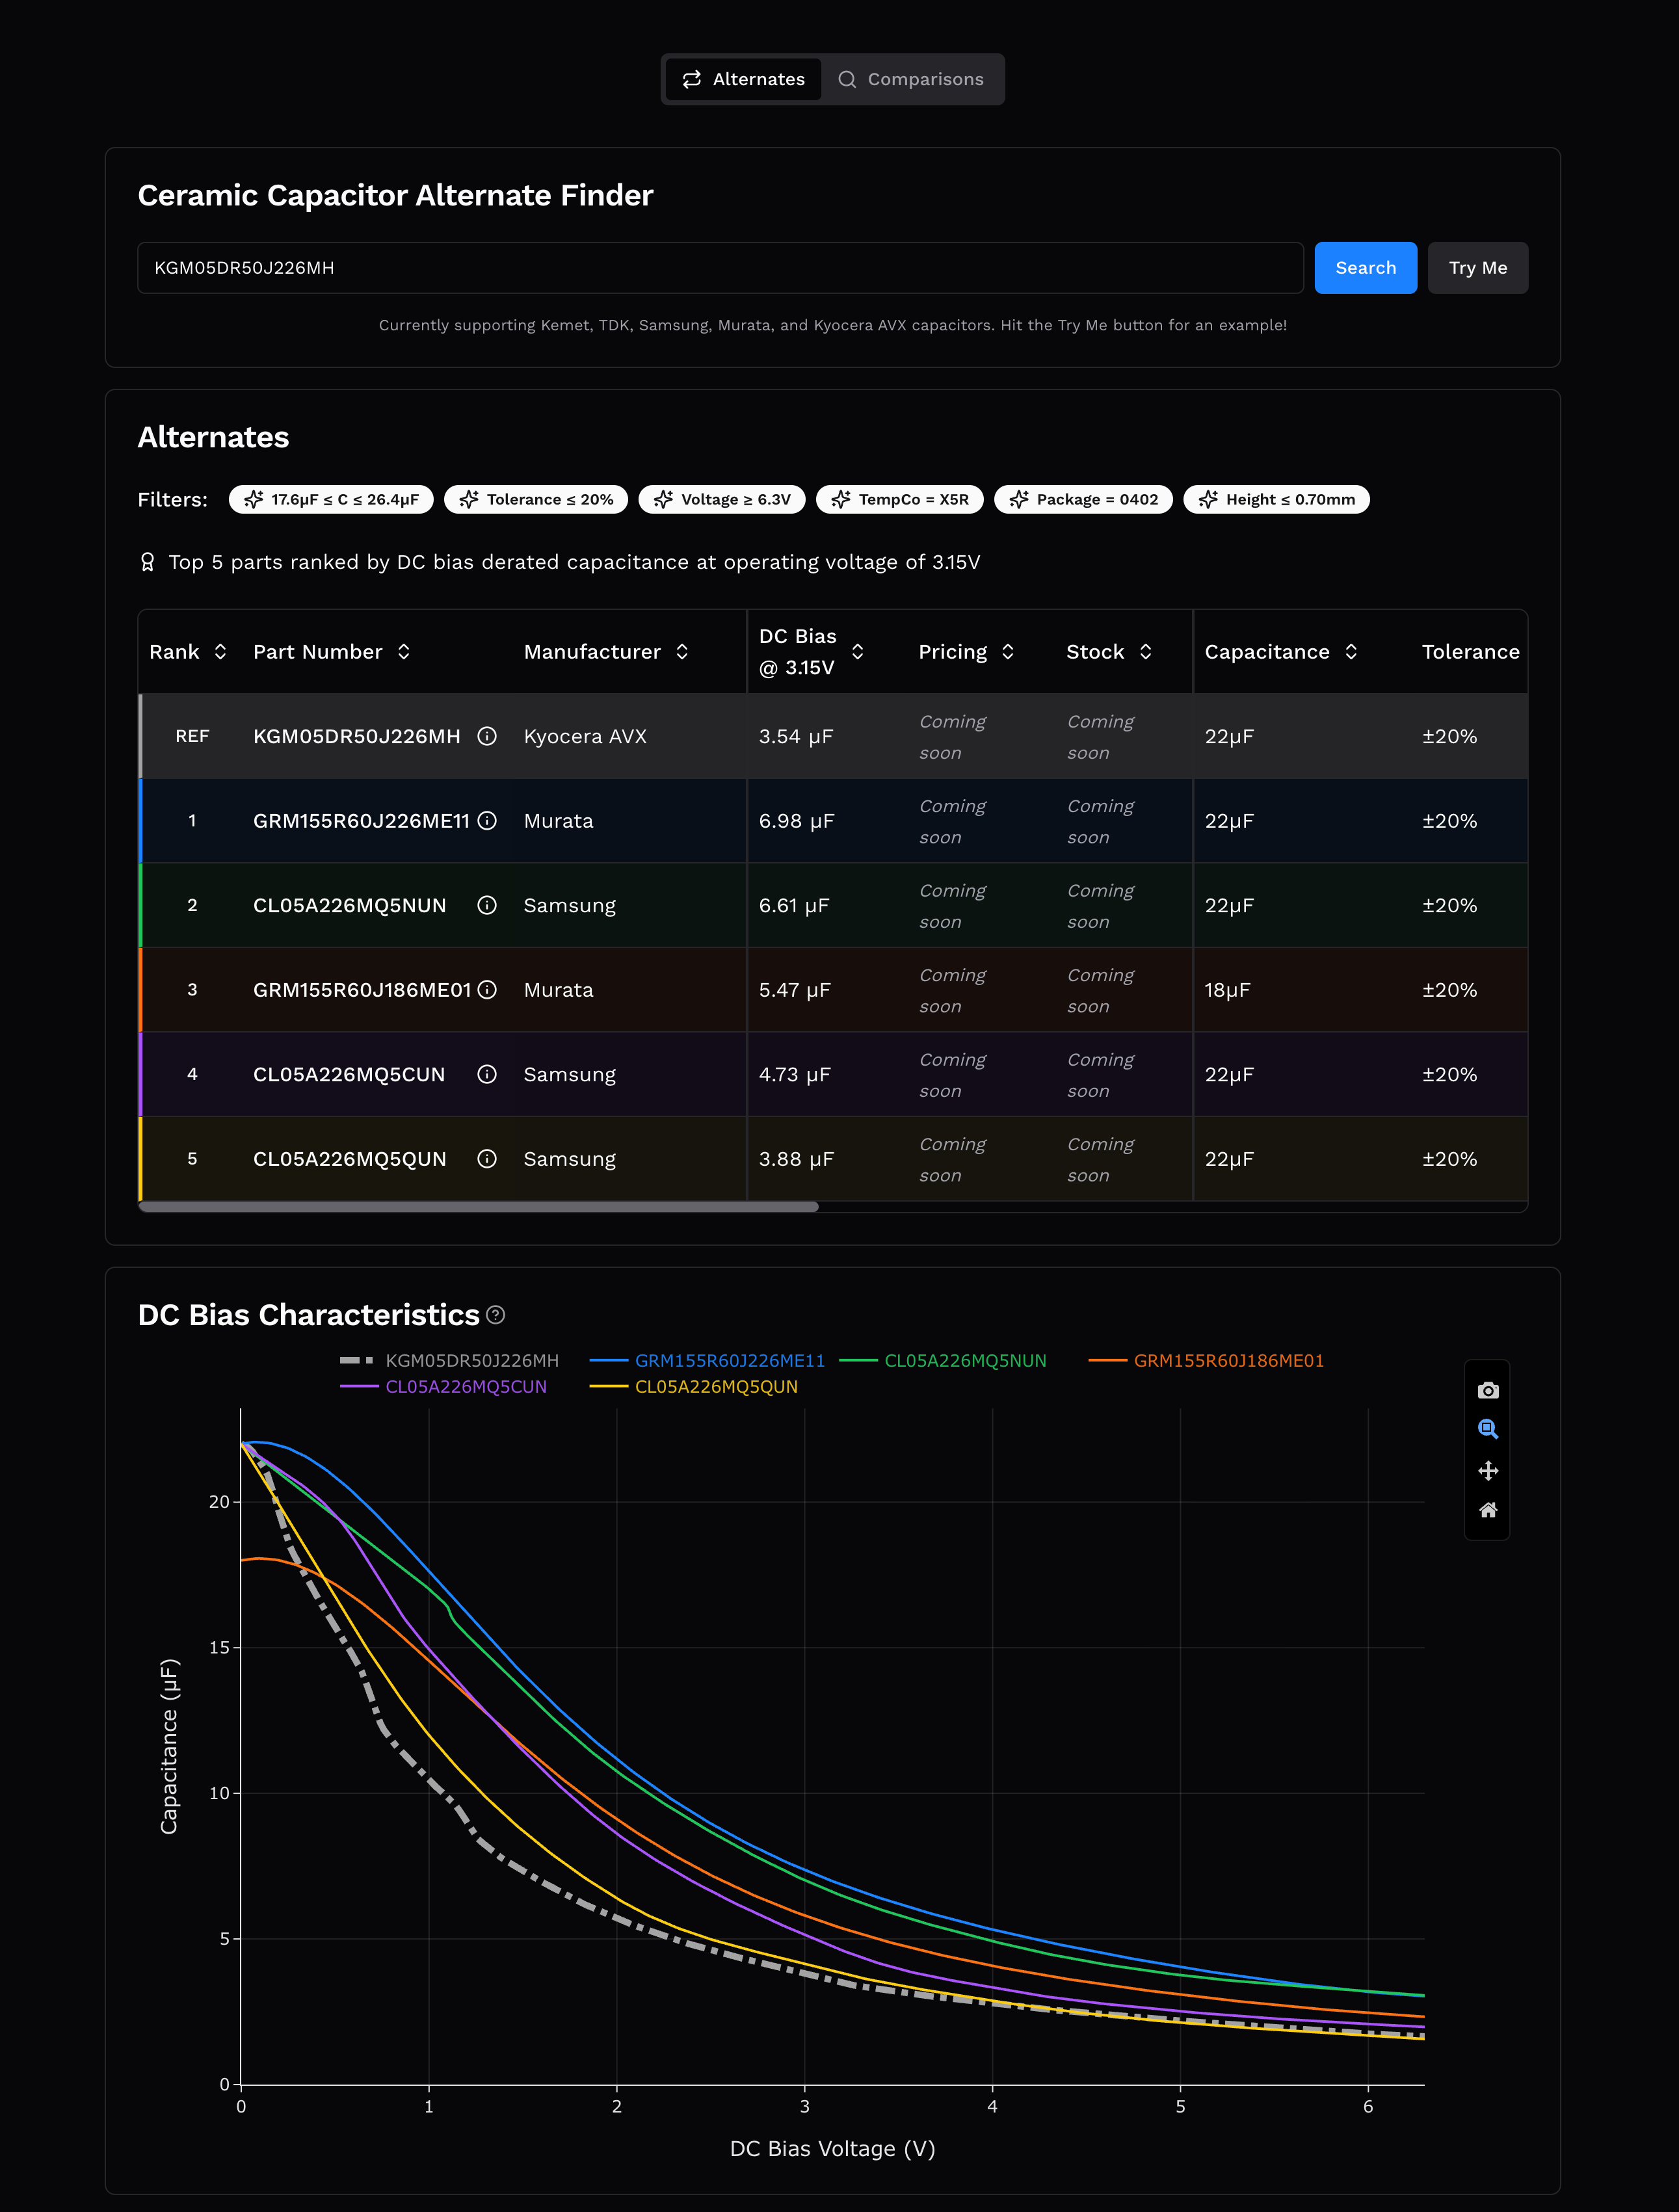Open info icon for CL05A226MQ5NUN
Image resolution: width=1679 pixels, height=2212 pixels.
point(487,905)
